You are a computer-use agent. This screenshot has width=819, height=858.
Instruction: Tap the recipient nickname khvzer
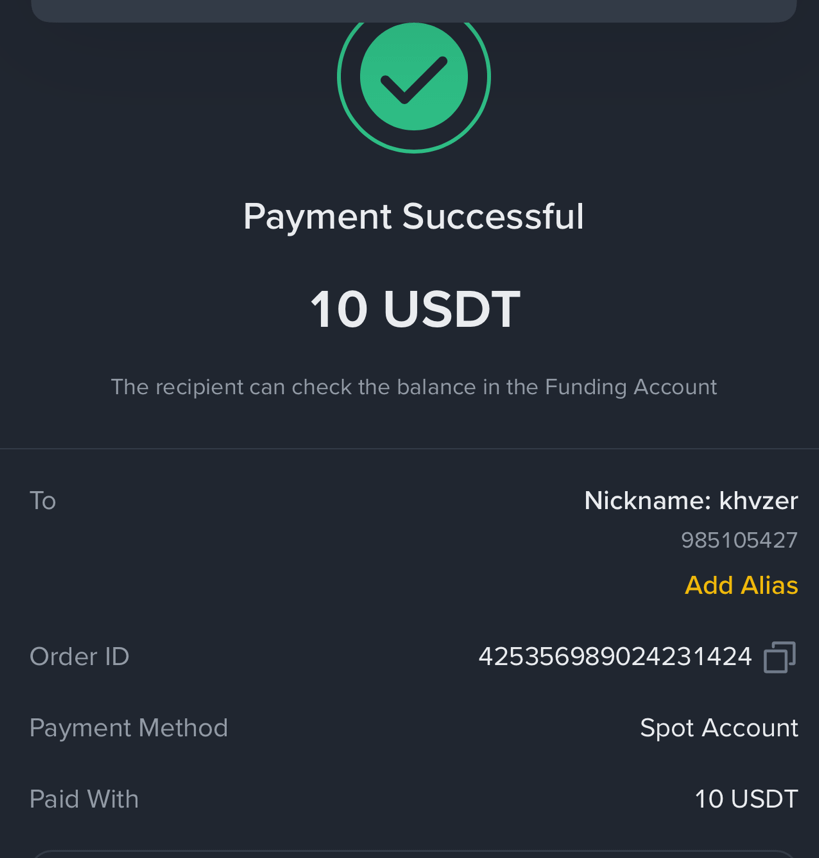758,501
